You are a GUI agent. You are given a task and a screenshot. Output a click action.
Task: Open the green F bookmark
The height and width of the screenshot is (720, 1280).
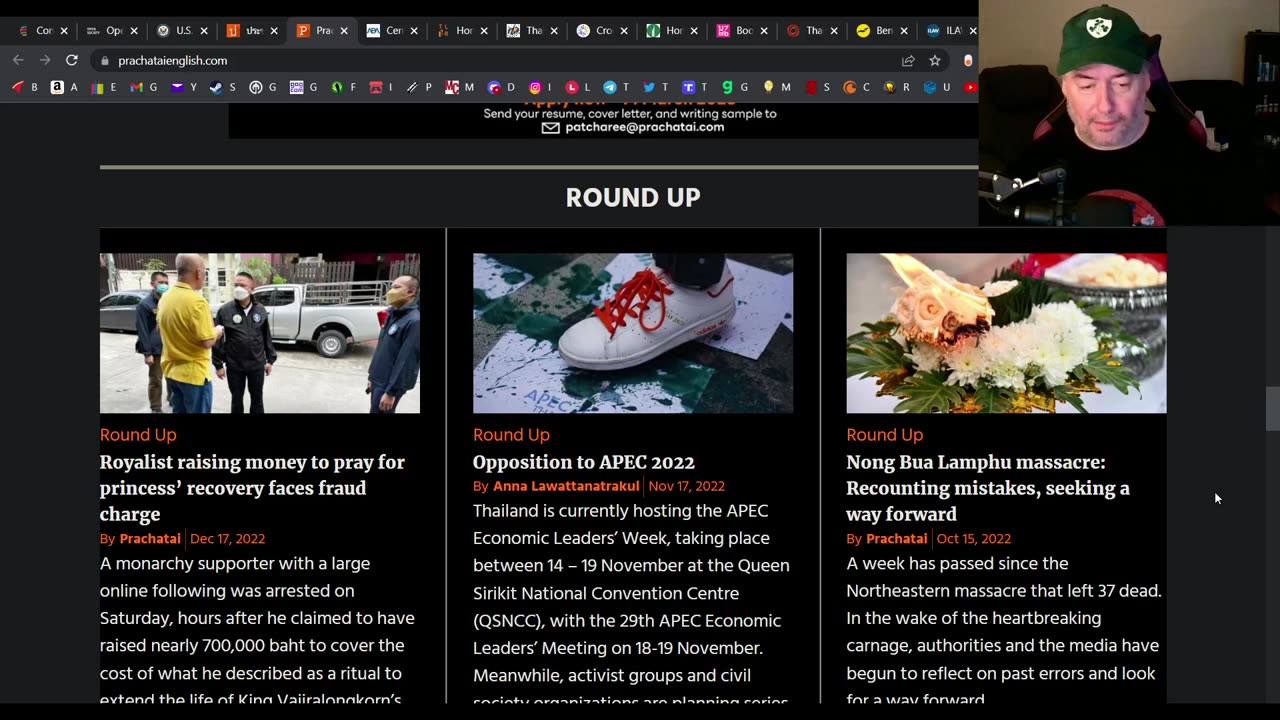click(x=343, y=87)
